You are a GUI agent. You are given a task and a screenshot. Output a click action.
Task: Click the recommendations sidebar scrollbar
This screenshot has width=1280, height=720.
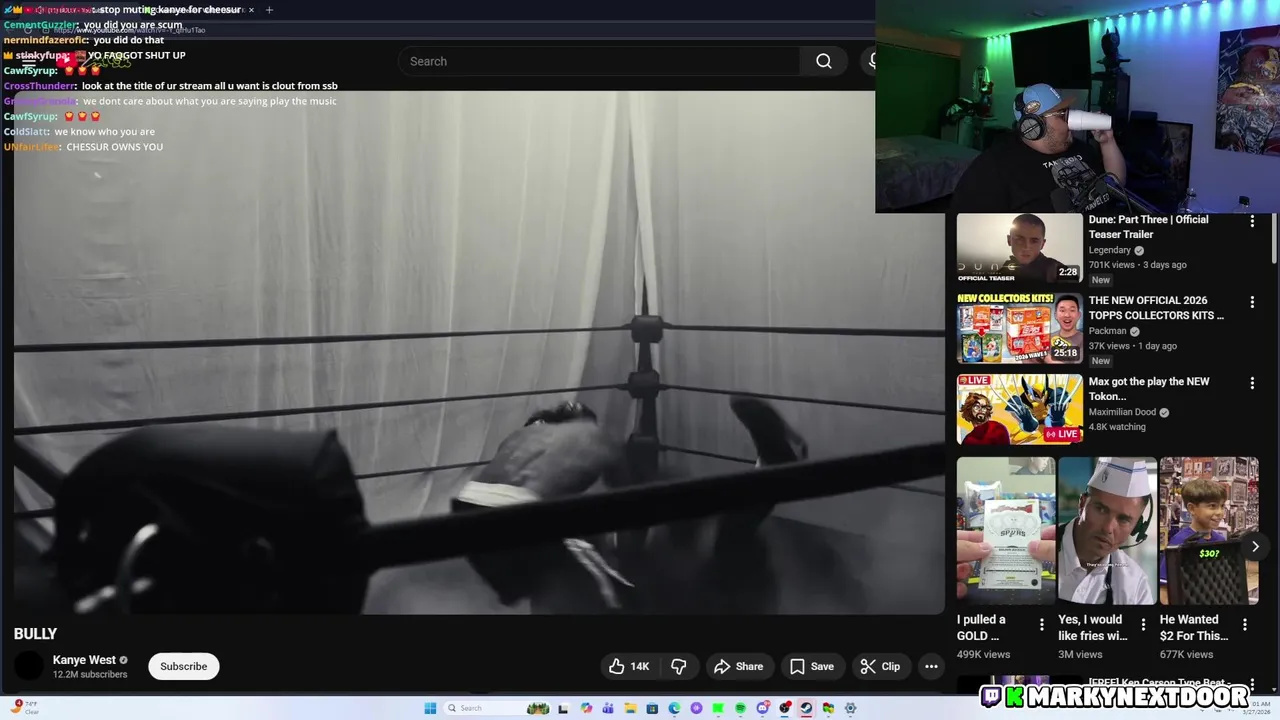coord(1274,237)
